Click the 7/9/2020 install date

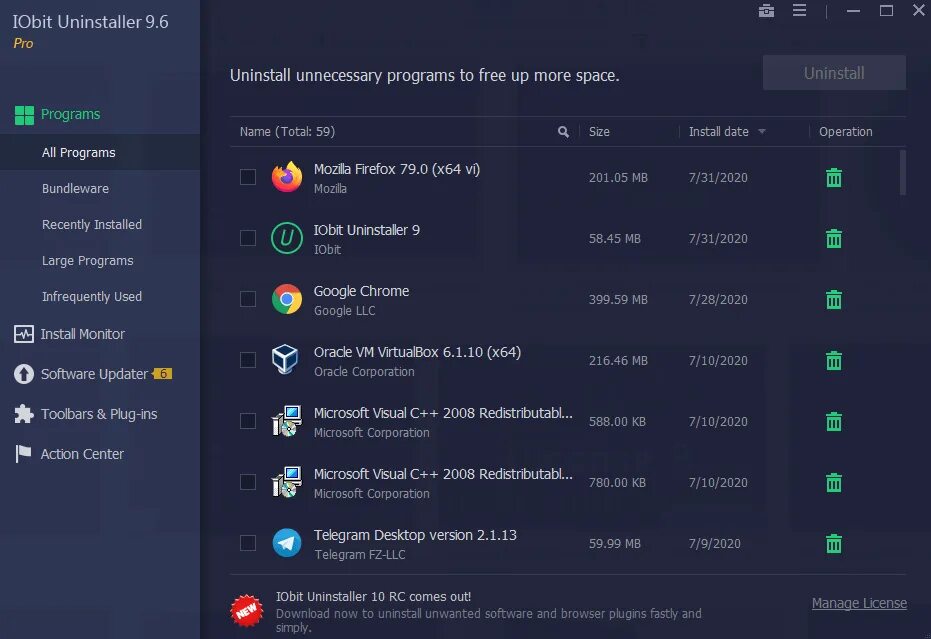[714, 543]
